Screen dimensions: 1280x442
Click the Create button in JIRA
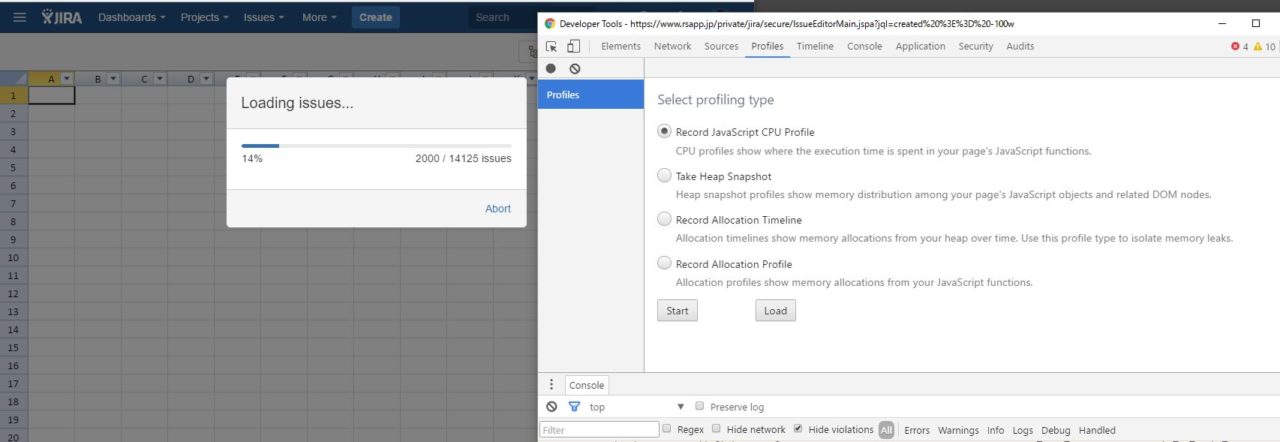(375, 17)
